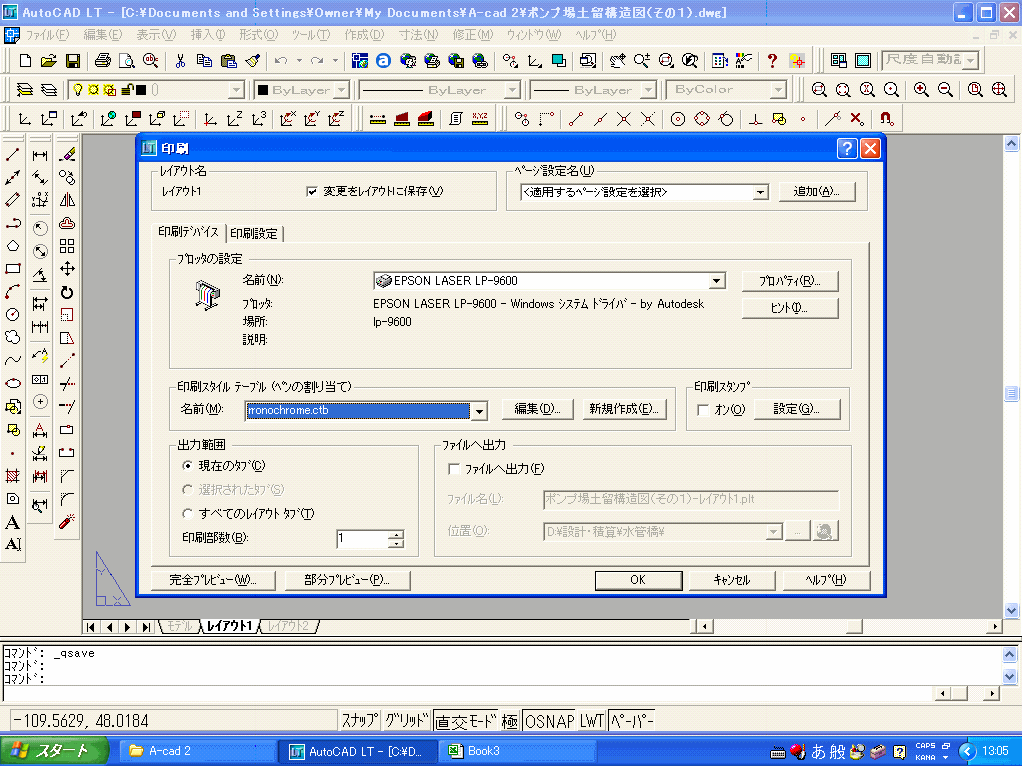Open the ファイル(F) menu
Image resolution: width=1023 pixels, height=767 pixels.
click(x=48, y=35)
